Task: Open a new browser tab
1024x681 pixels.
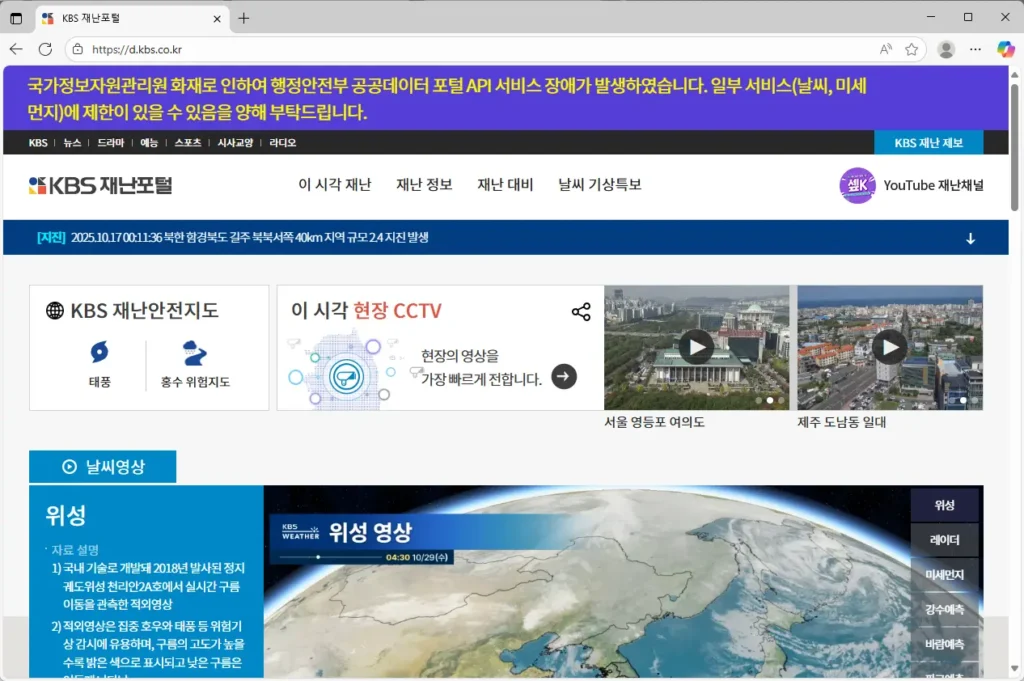Action: point(244,18)
